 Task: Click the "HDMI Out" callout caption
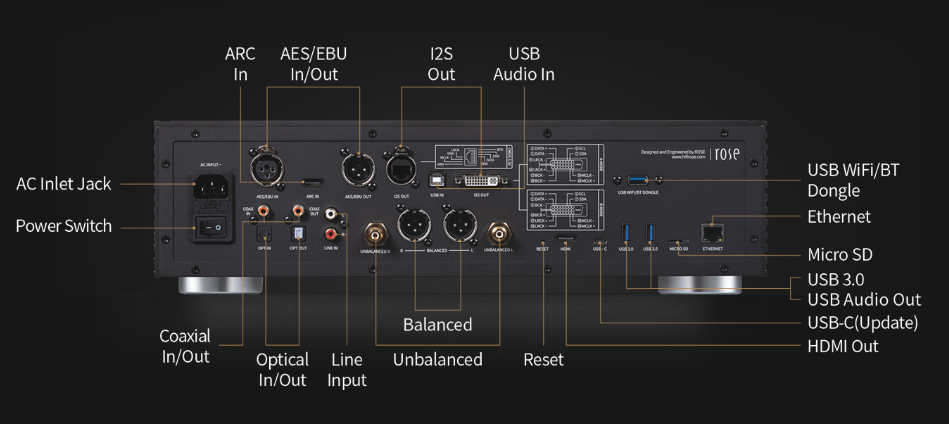click(842, 346)
